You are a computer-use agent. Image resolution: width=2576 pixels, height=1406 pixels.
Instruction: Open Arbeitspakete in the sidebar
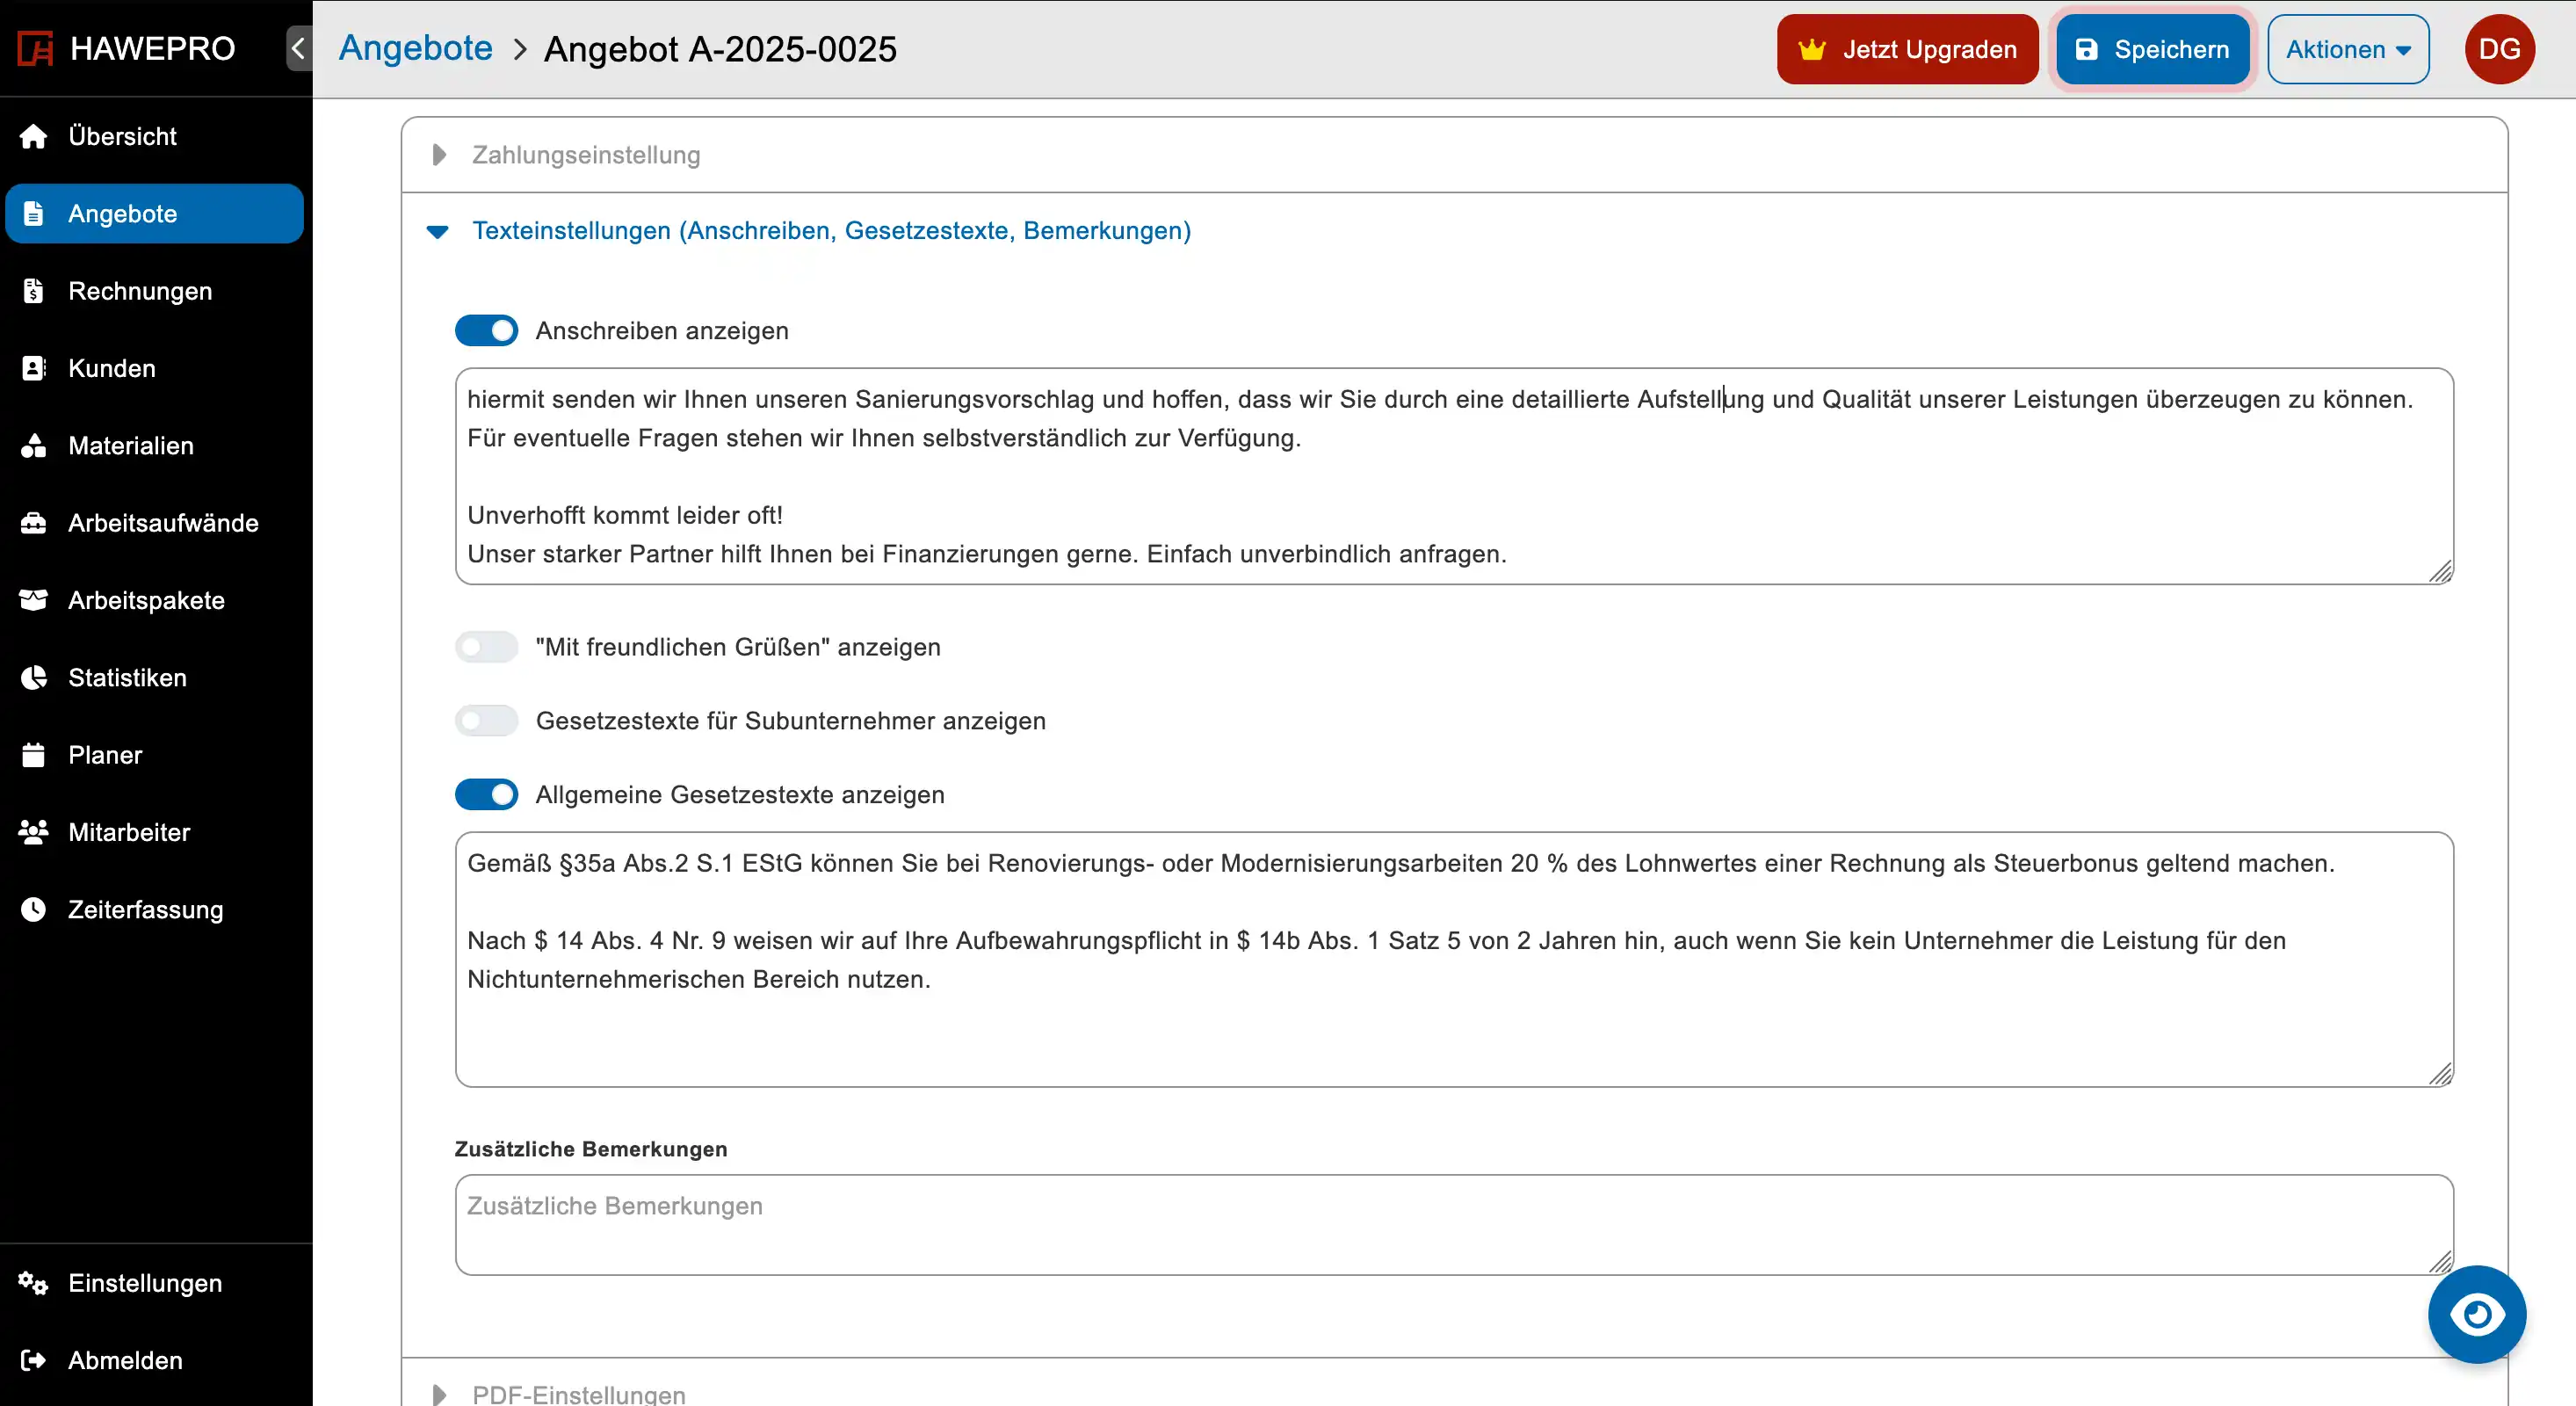tap(154, 600)
